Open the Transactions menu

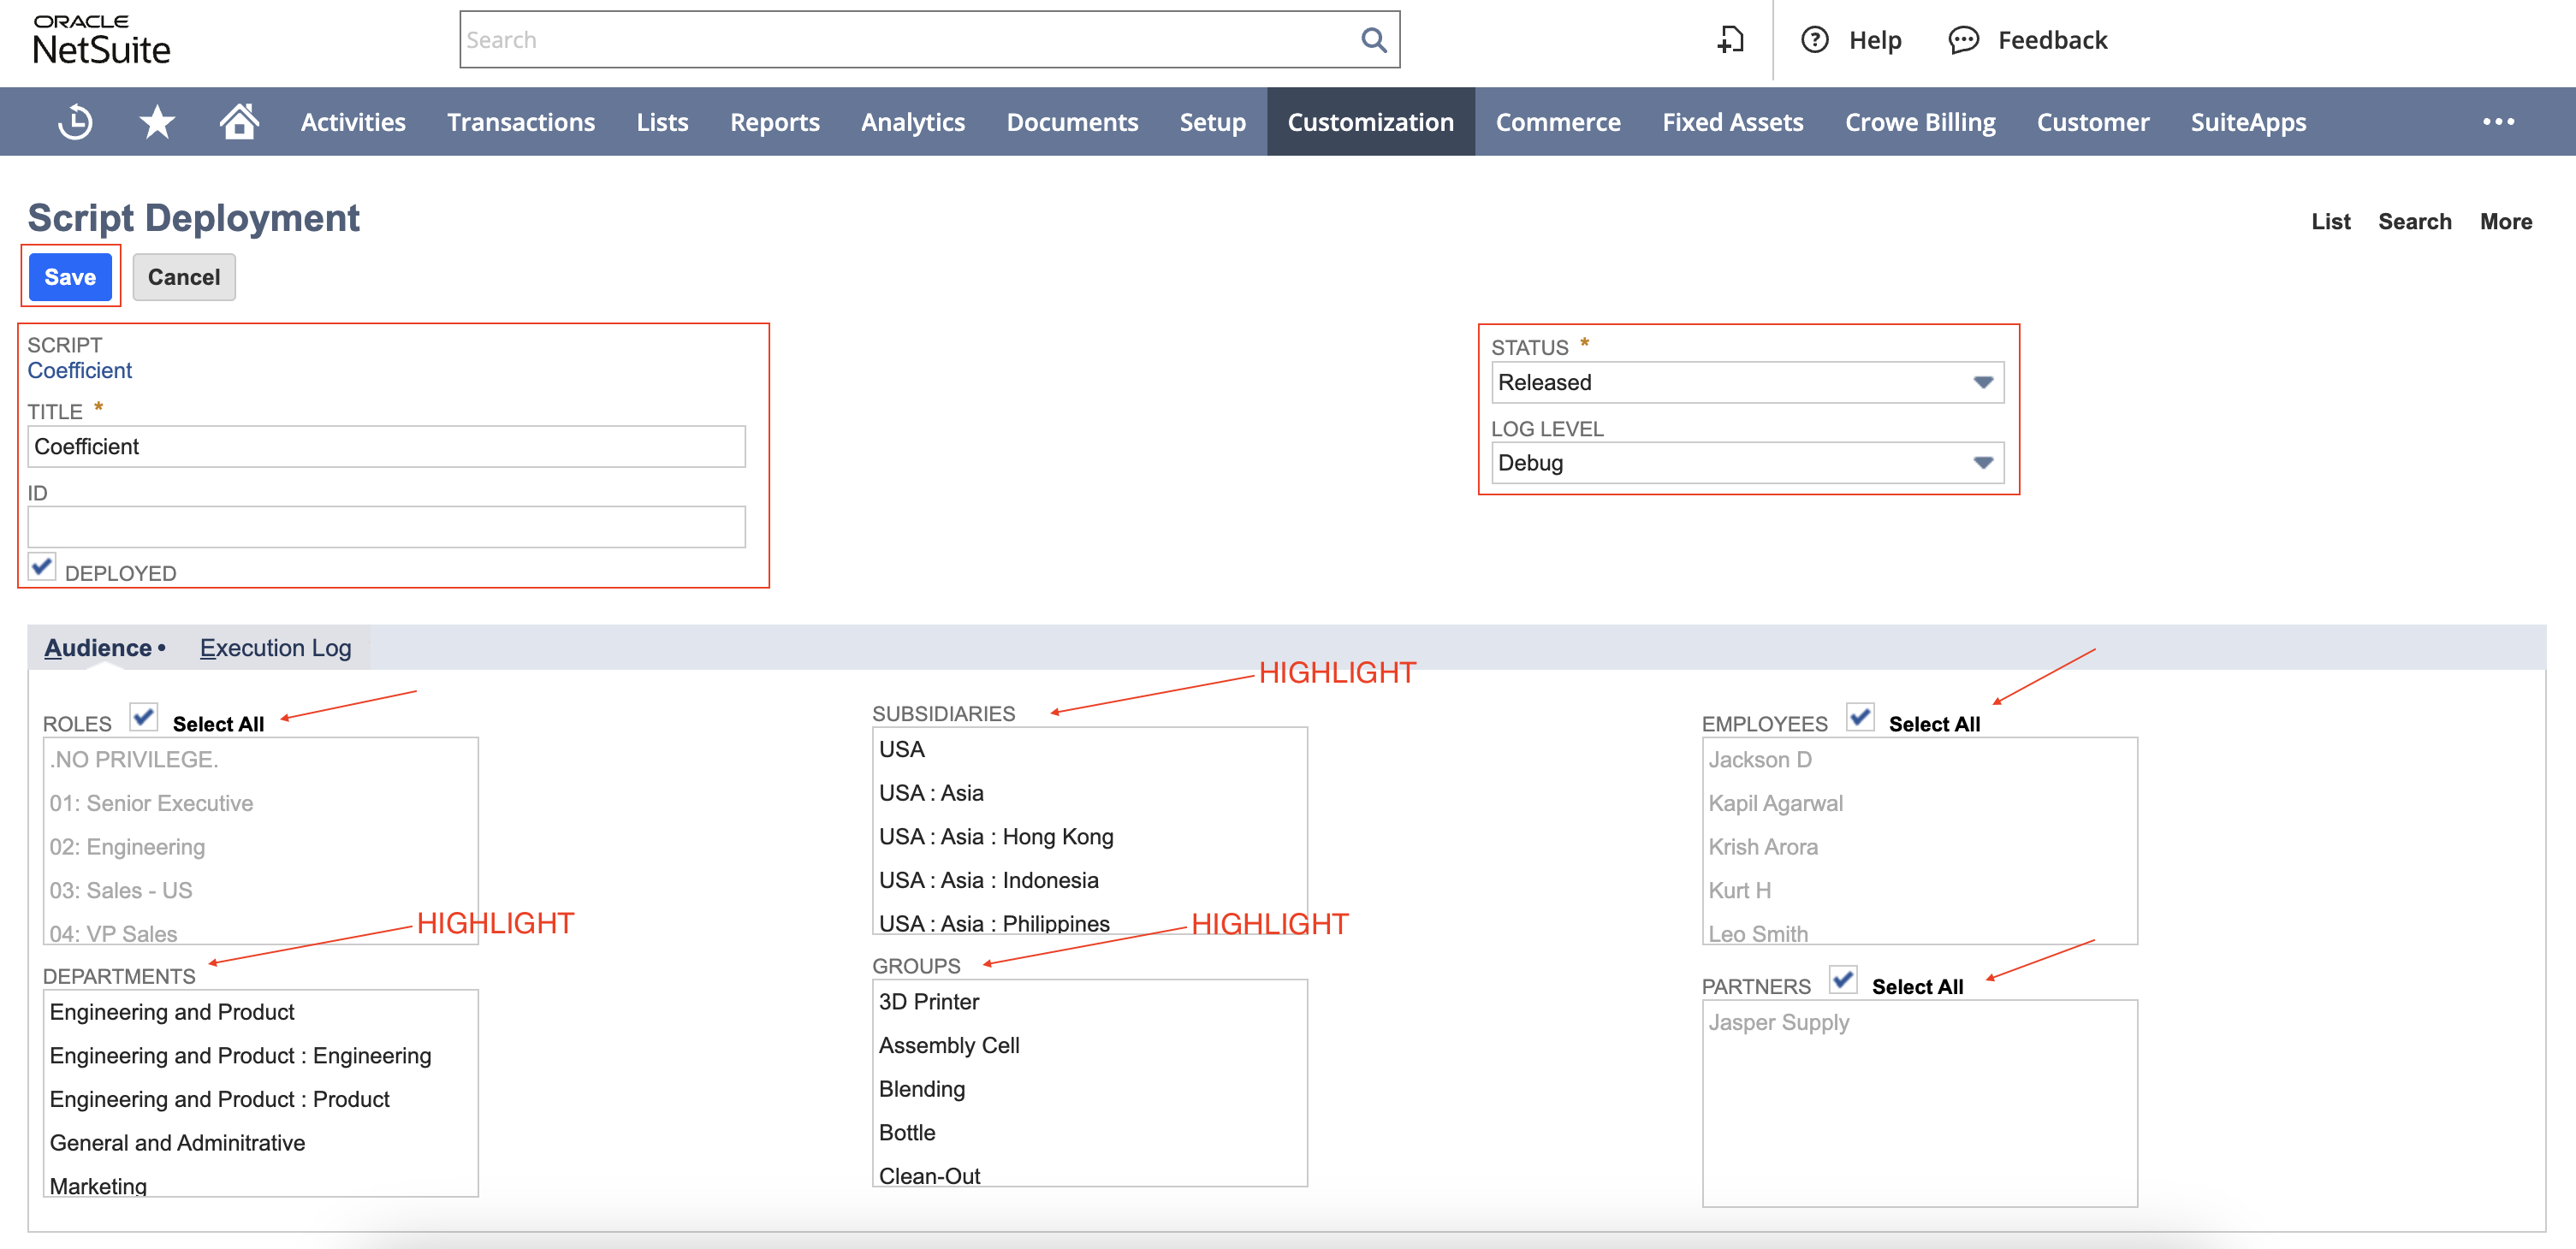521,122
